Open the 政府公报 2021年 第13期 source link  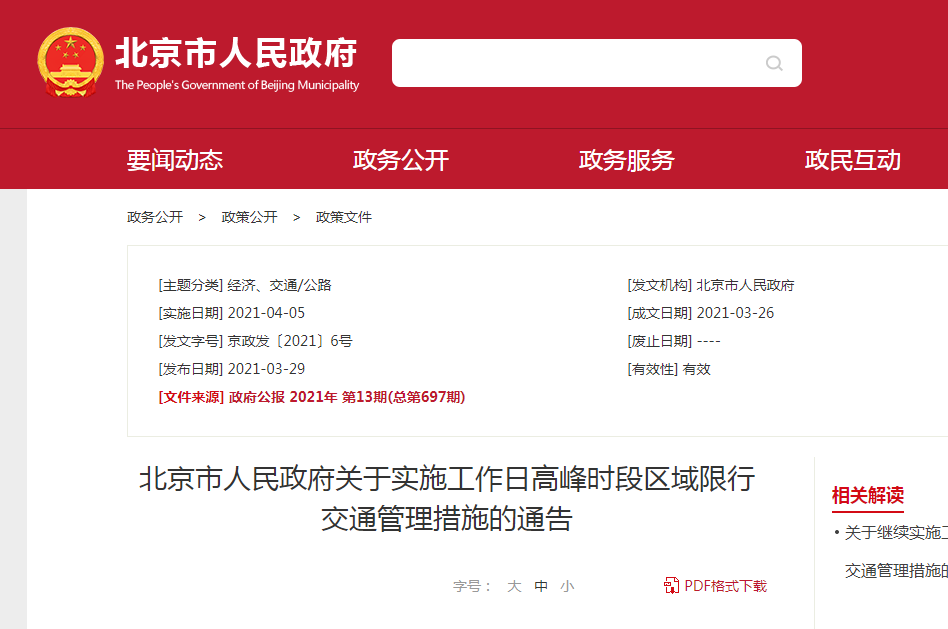pyautogui.click(x=347, y=397)
